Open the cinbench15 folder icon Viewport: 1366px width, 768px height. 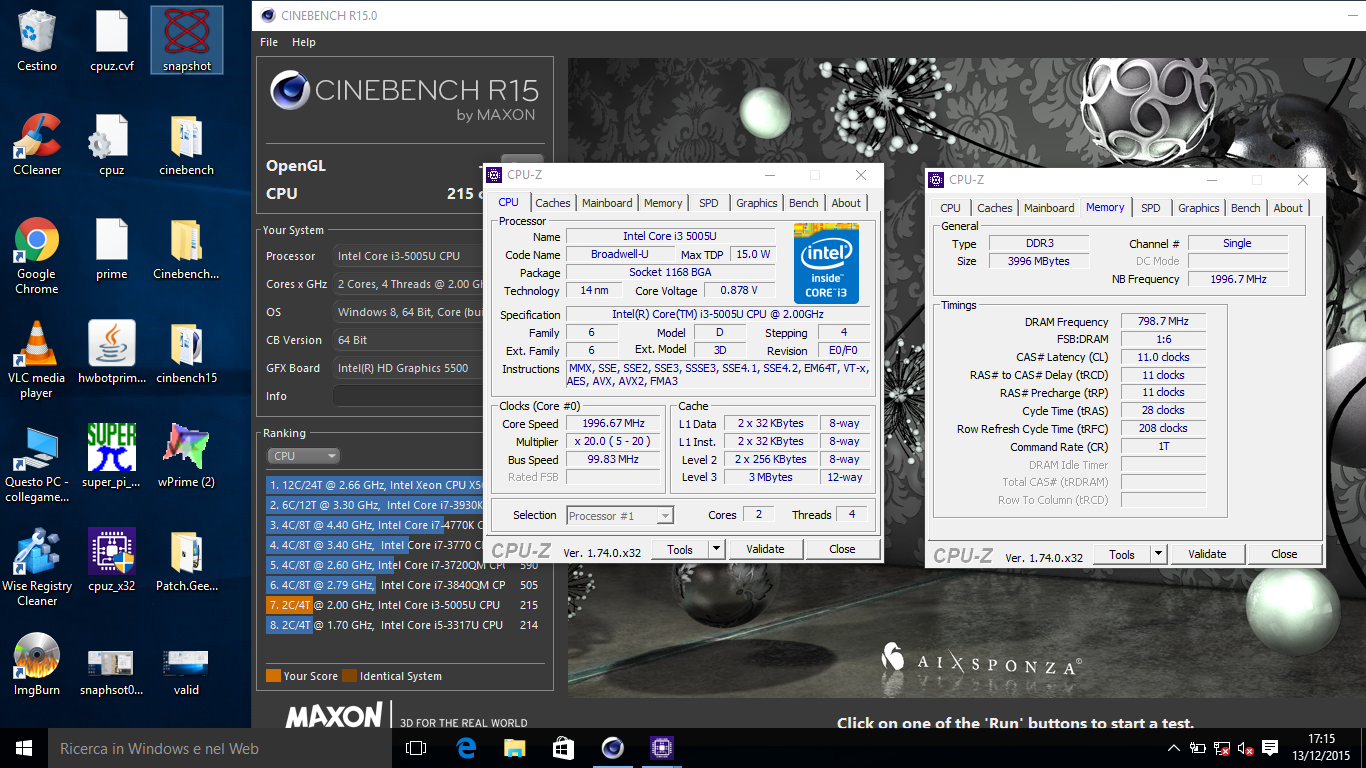(187, 354)
